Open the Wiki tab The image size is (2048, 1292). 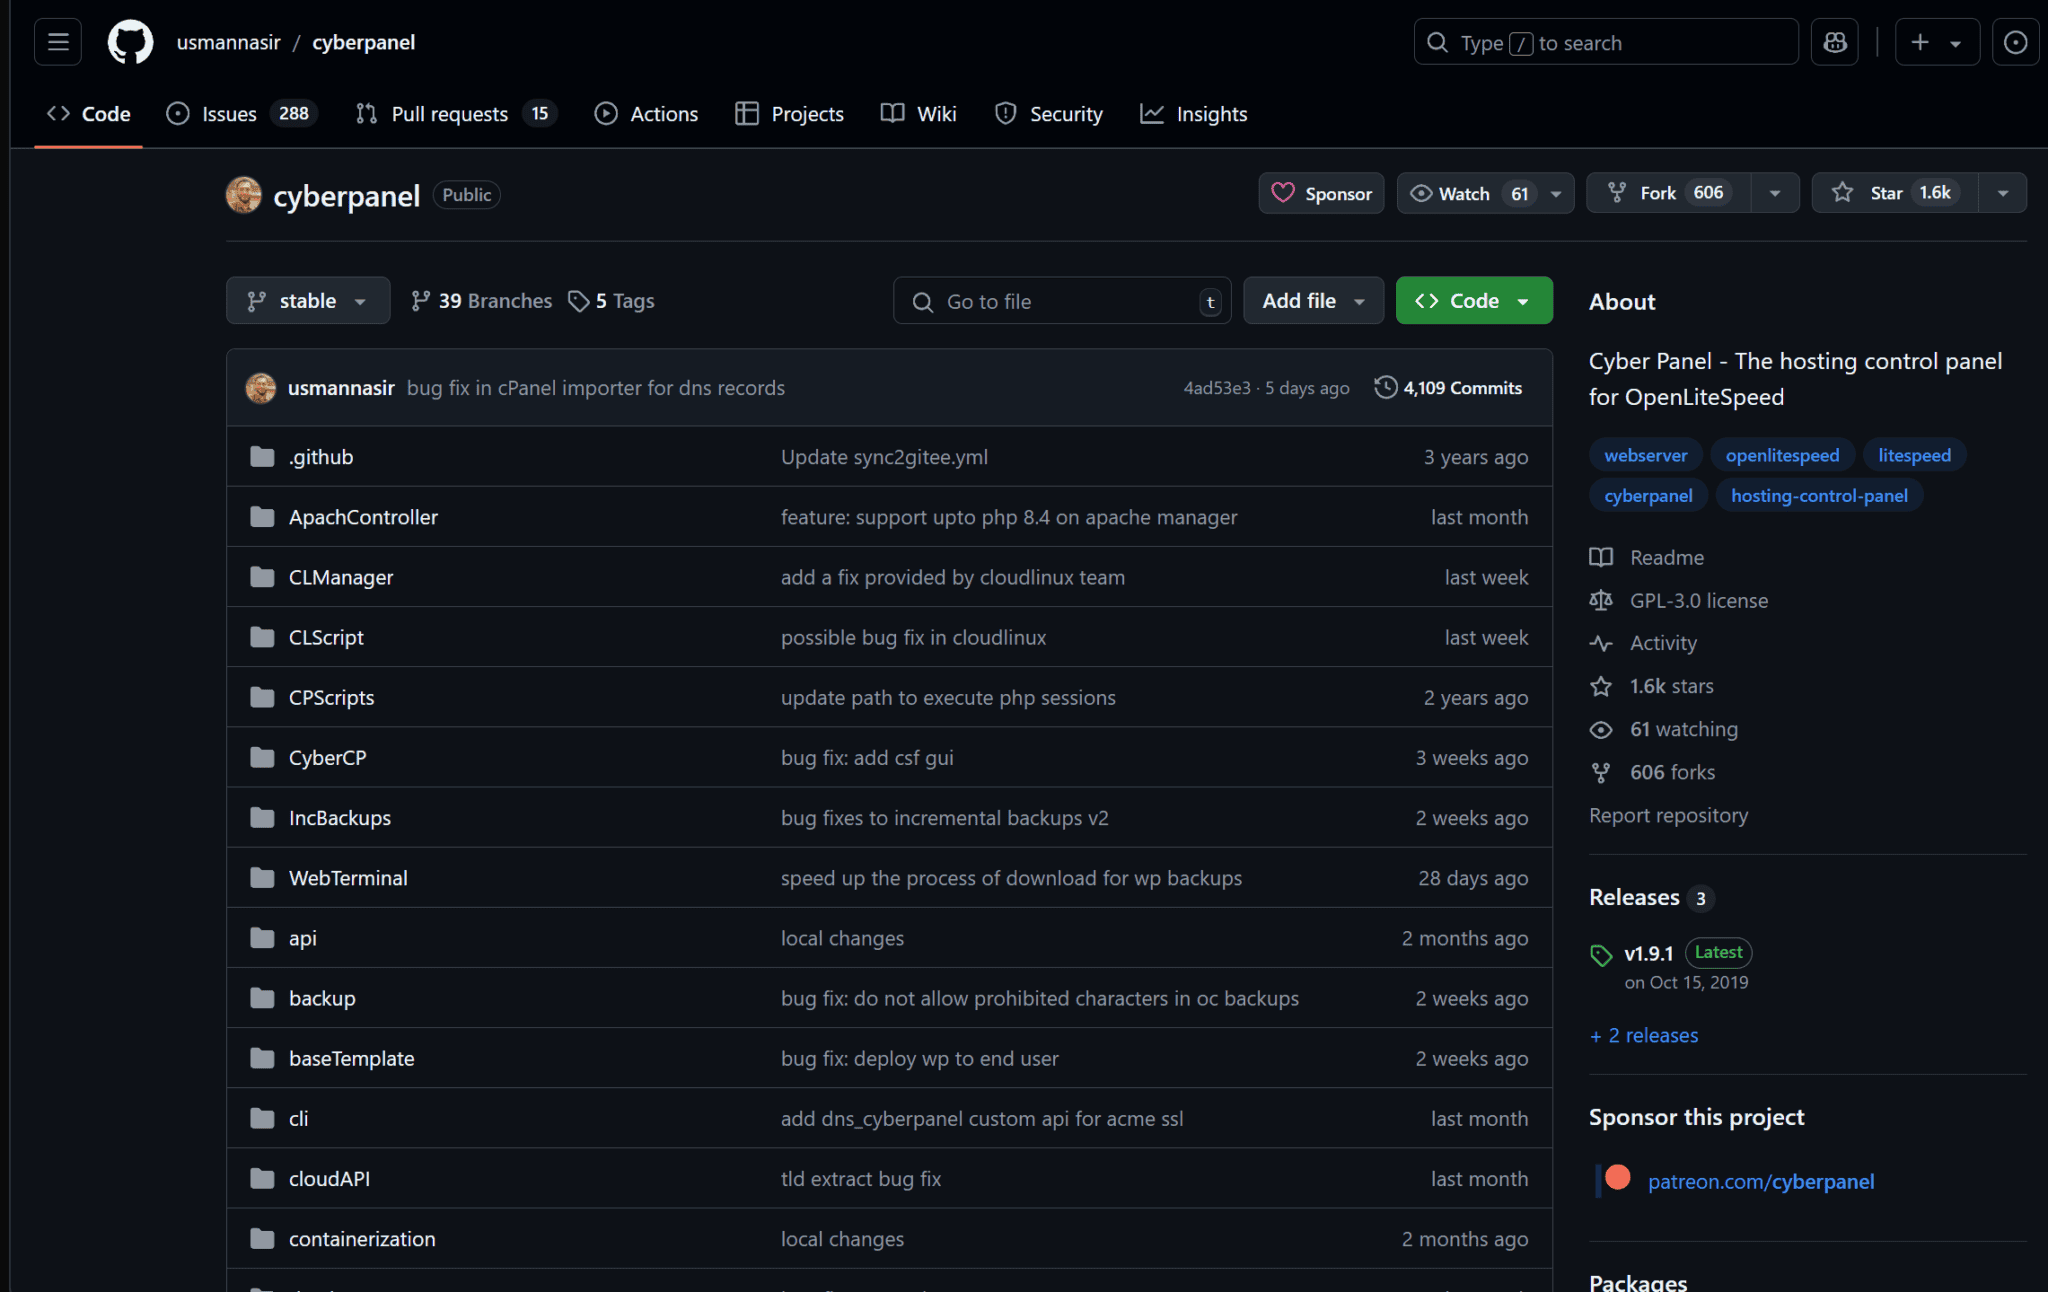click(918, 114)
